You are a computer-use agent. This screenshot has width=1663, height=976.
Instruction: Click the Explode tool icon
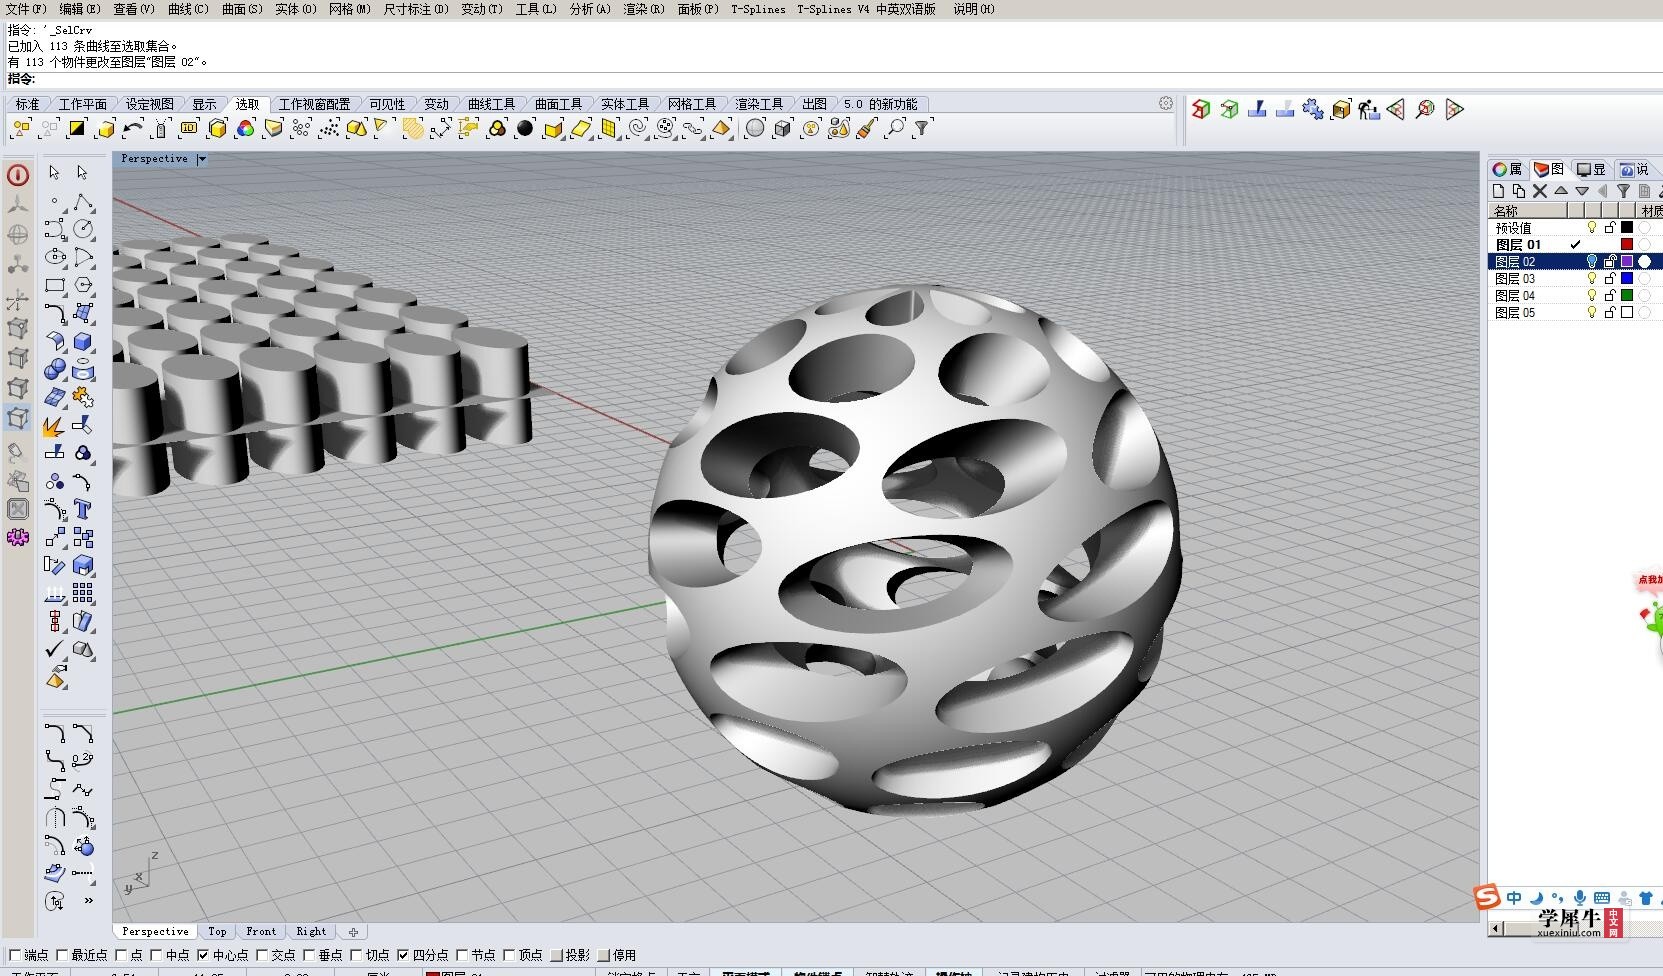54,427
